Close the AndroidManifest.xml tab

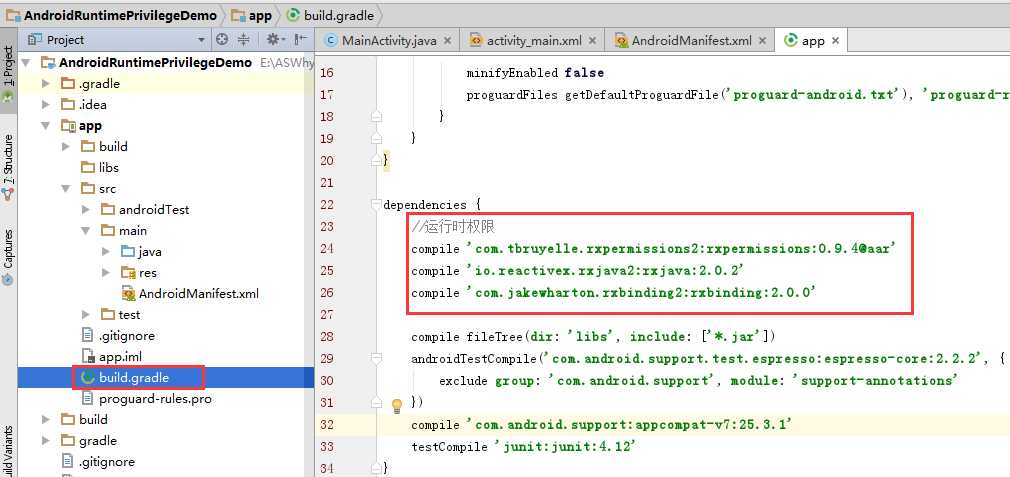[763, 41]
